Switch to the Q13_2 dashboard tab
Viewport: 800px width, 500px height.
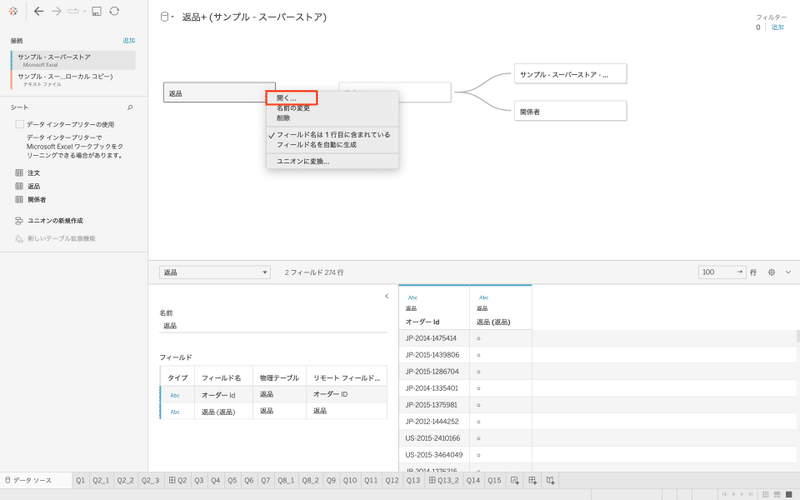click(x=443, y=481)
